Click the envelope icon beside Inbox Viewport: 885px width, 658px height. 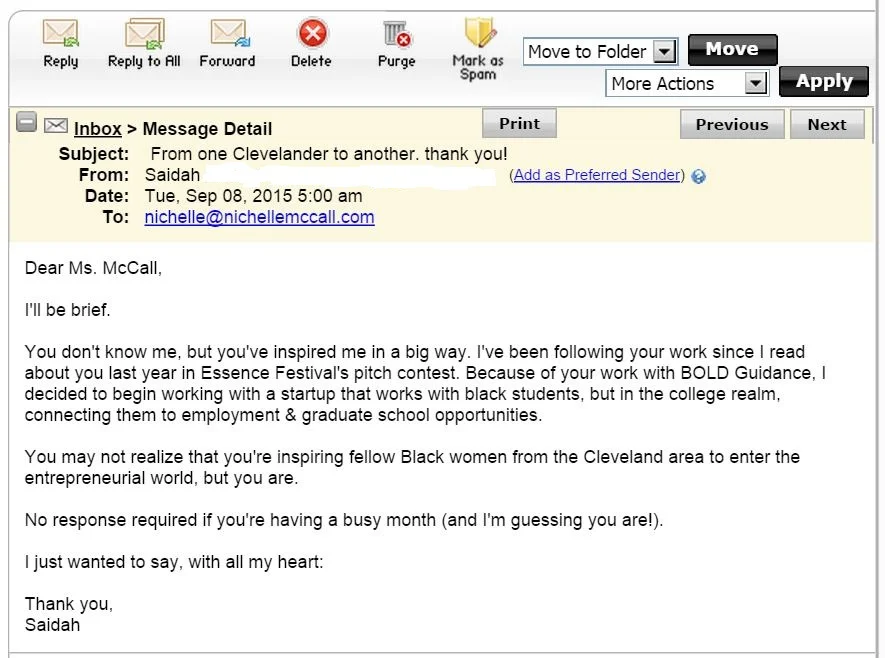pyautogui.click(x=56, y=126)
